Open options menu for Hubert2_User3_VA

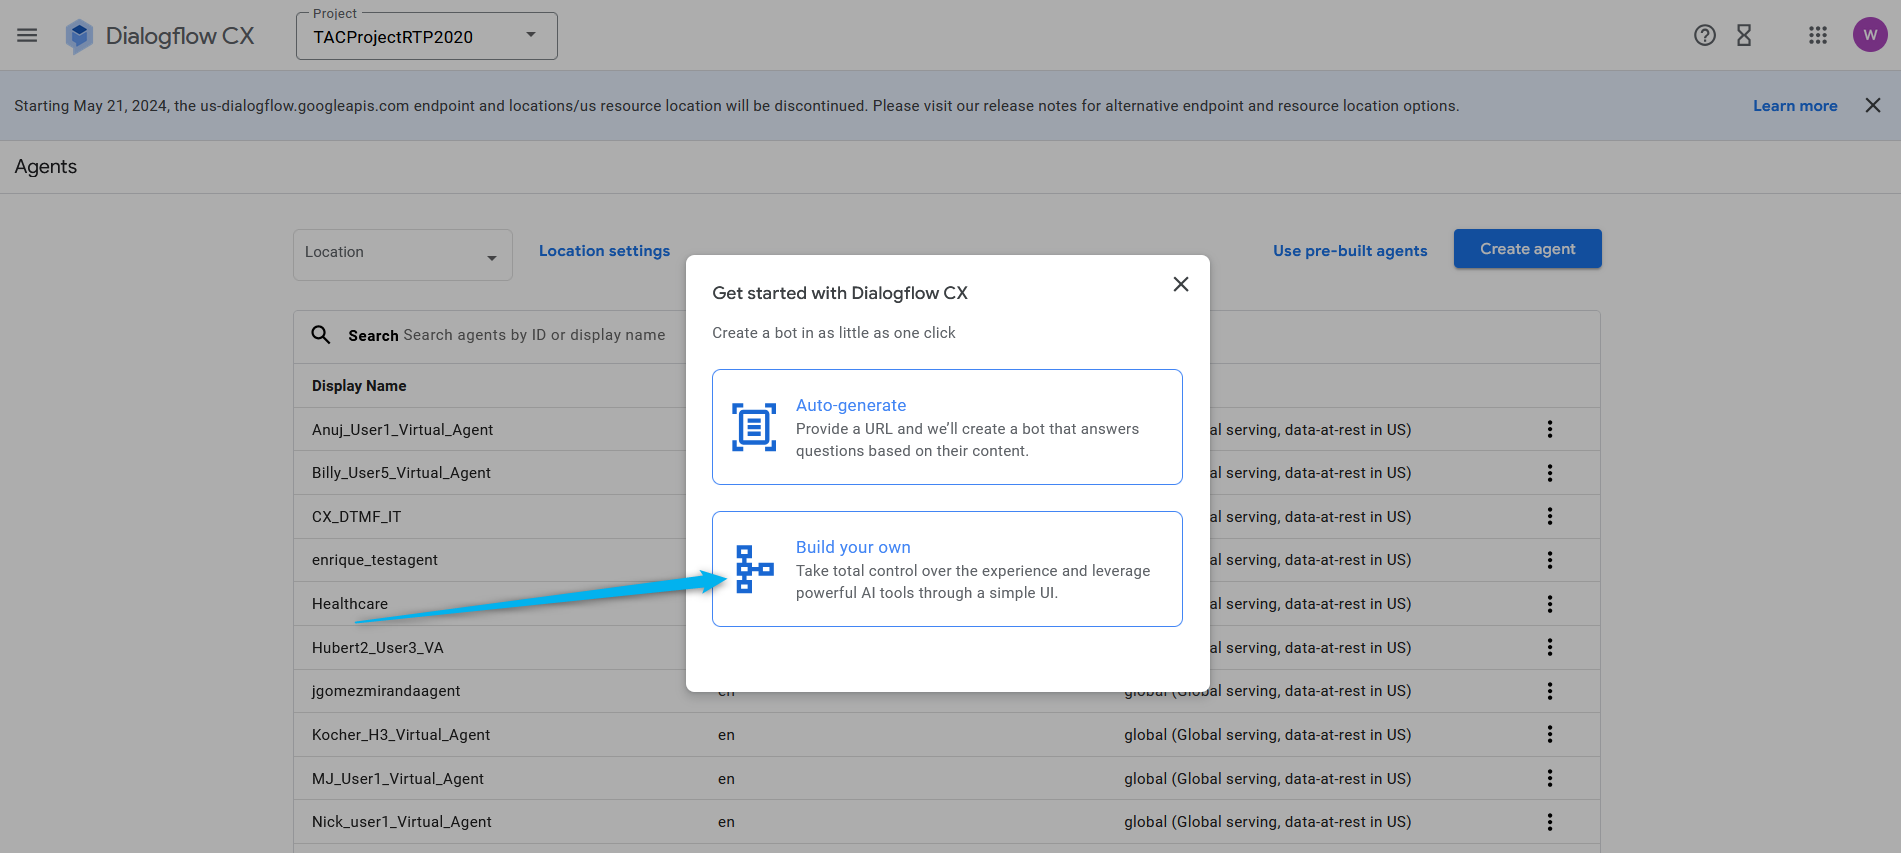click(x=1550, y=647)
